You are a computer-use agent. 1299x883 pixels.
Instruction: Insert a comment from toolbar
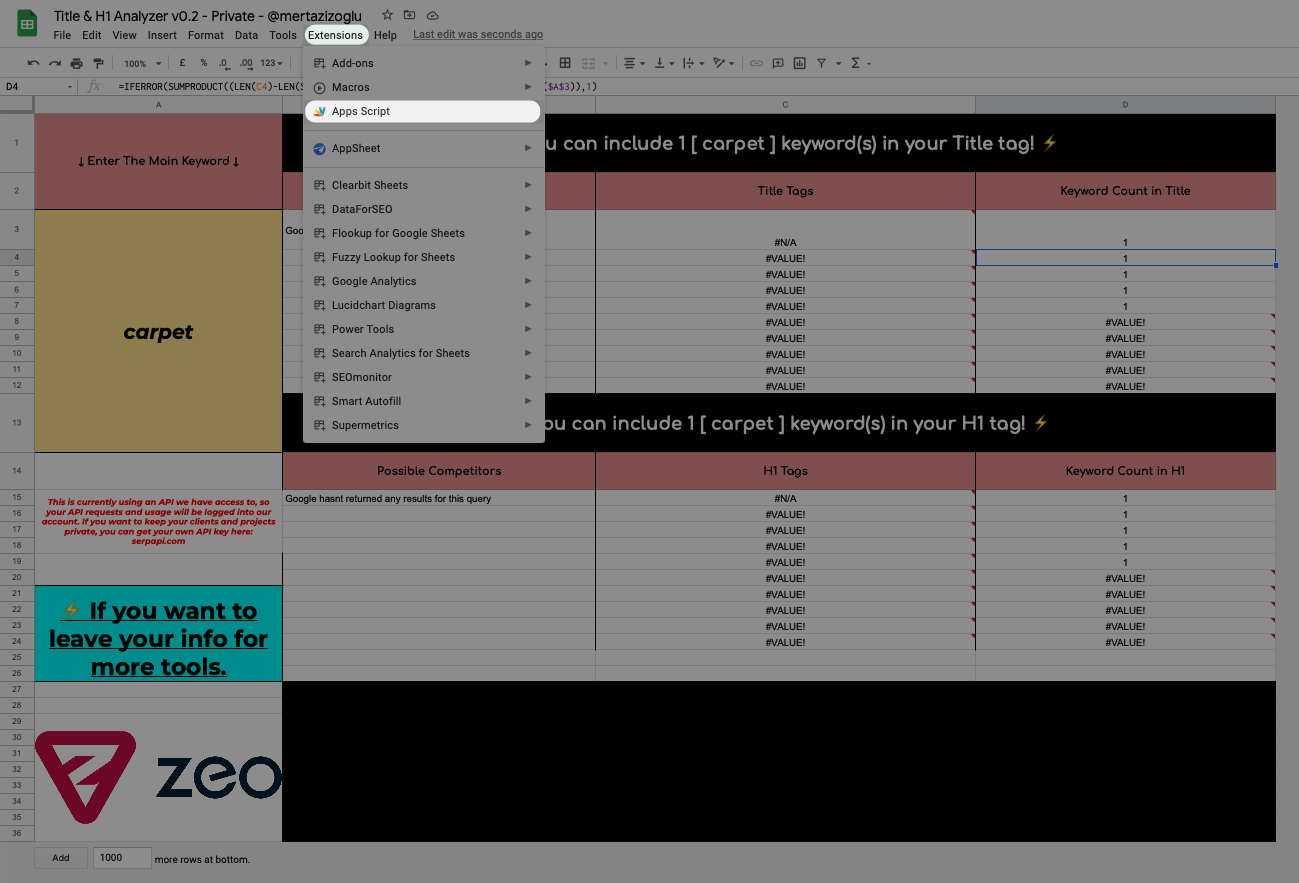point(778,63)
